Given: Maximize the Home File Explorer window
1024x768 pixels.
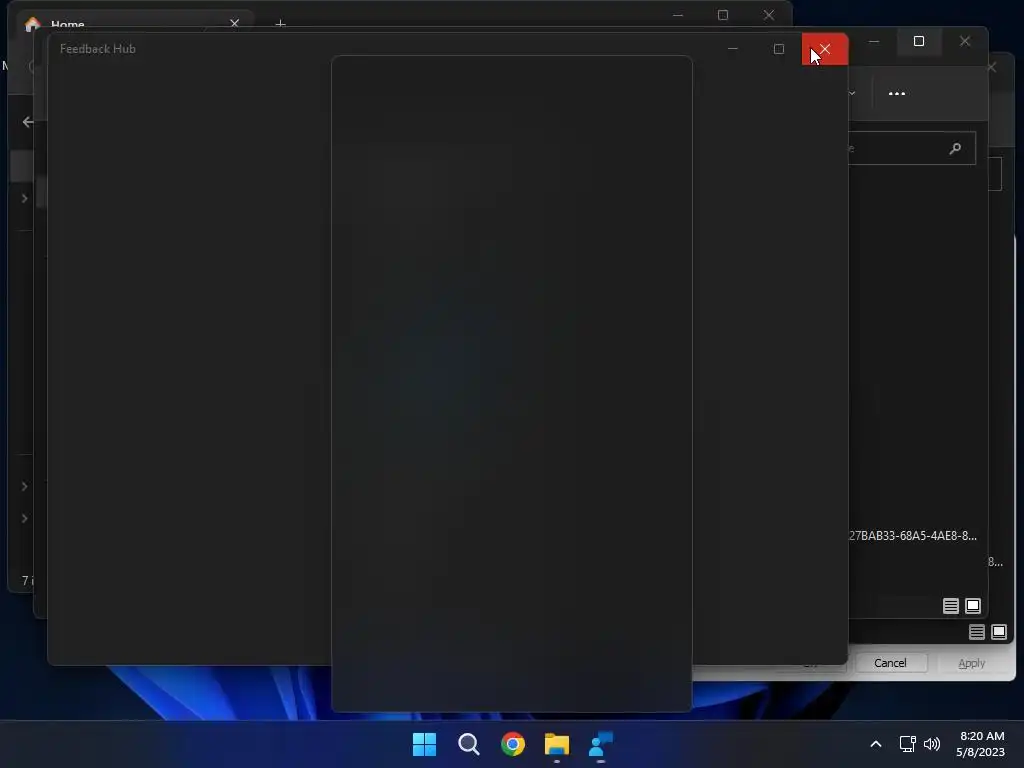Looking at the screenshot, I should pyautogui.click(x=723, y=14).
